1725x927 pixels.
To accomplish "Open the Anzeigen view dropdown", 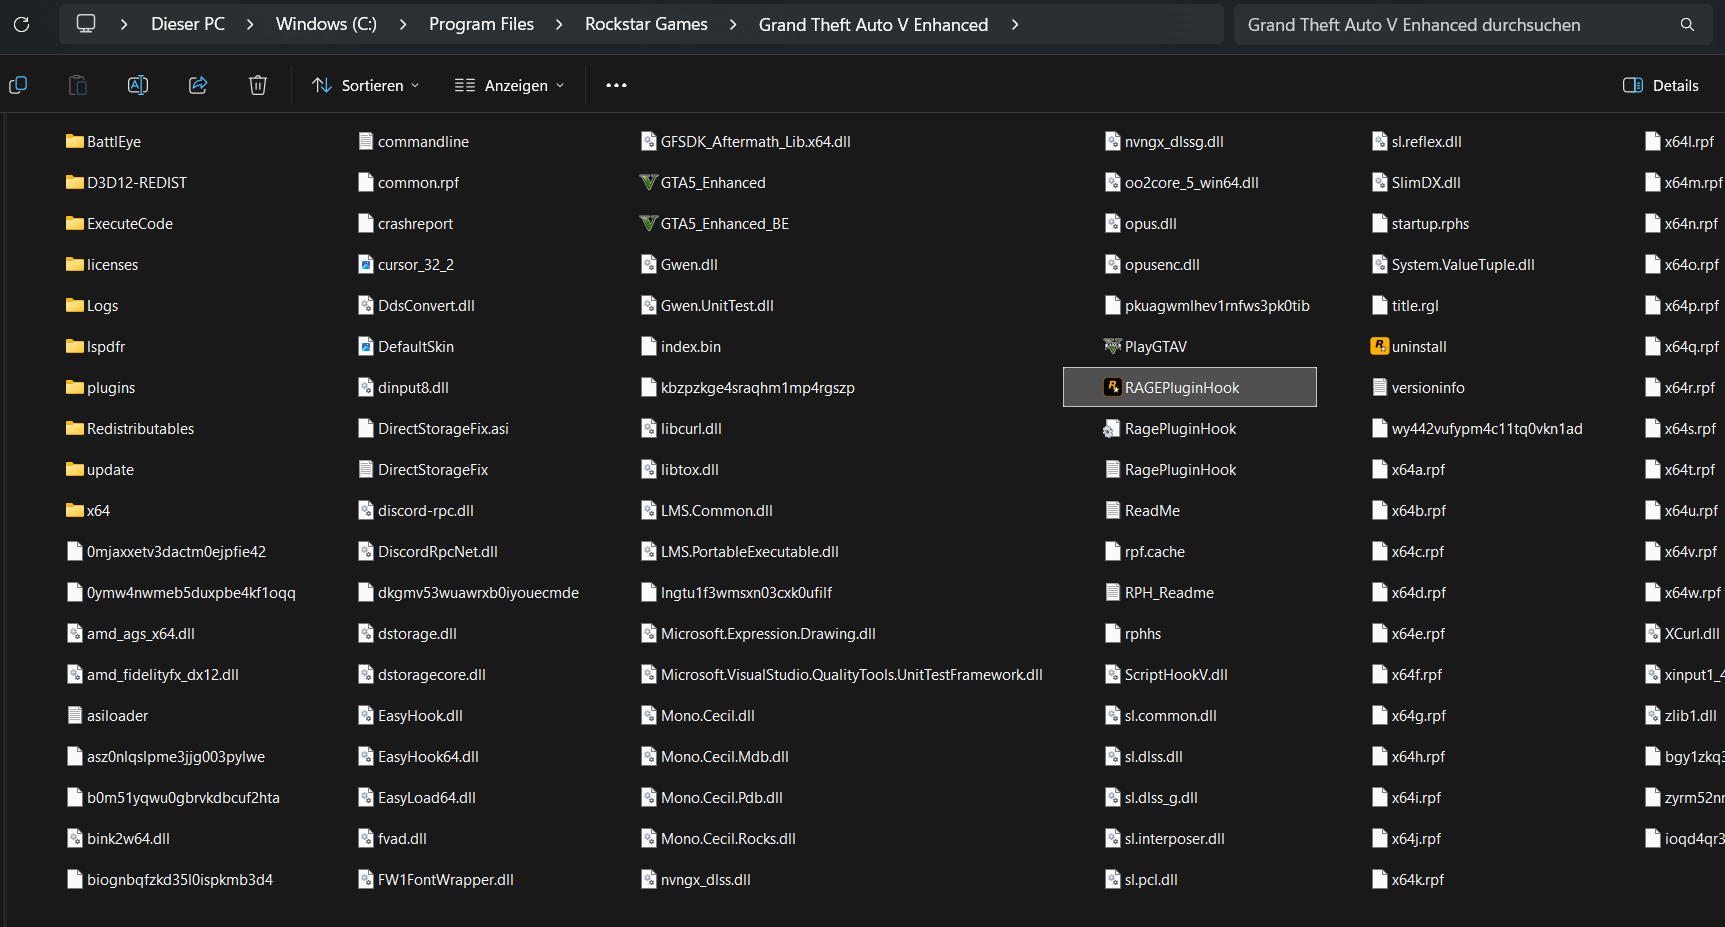I will click(x=510, y=85).
